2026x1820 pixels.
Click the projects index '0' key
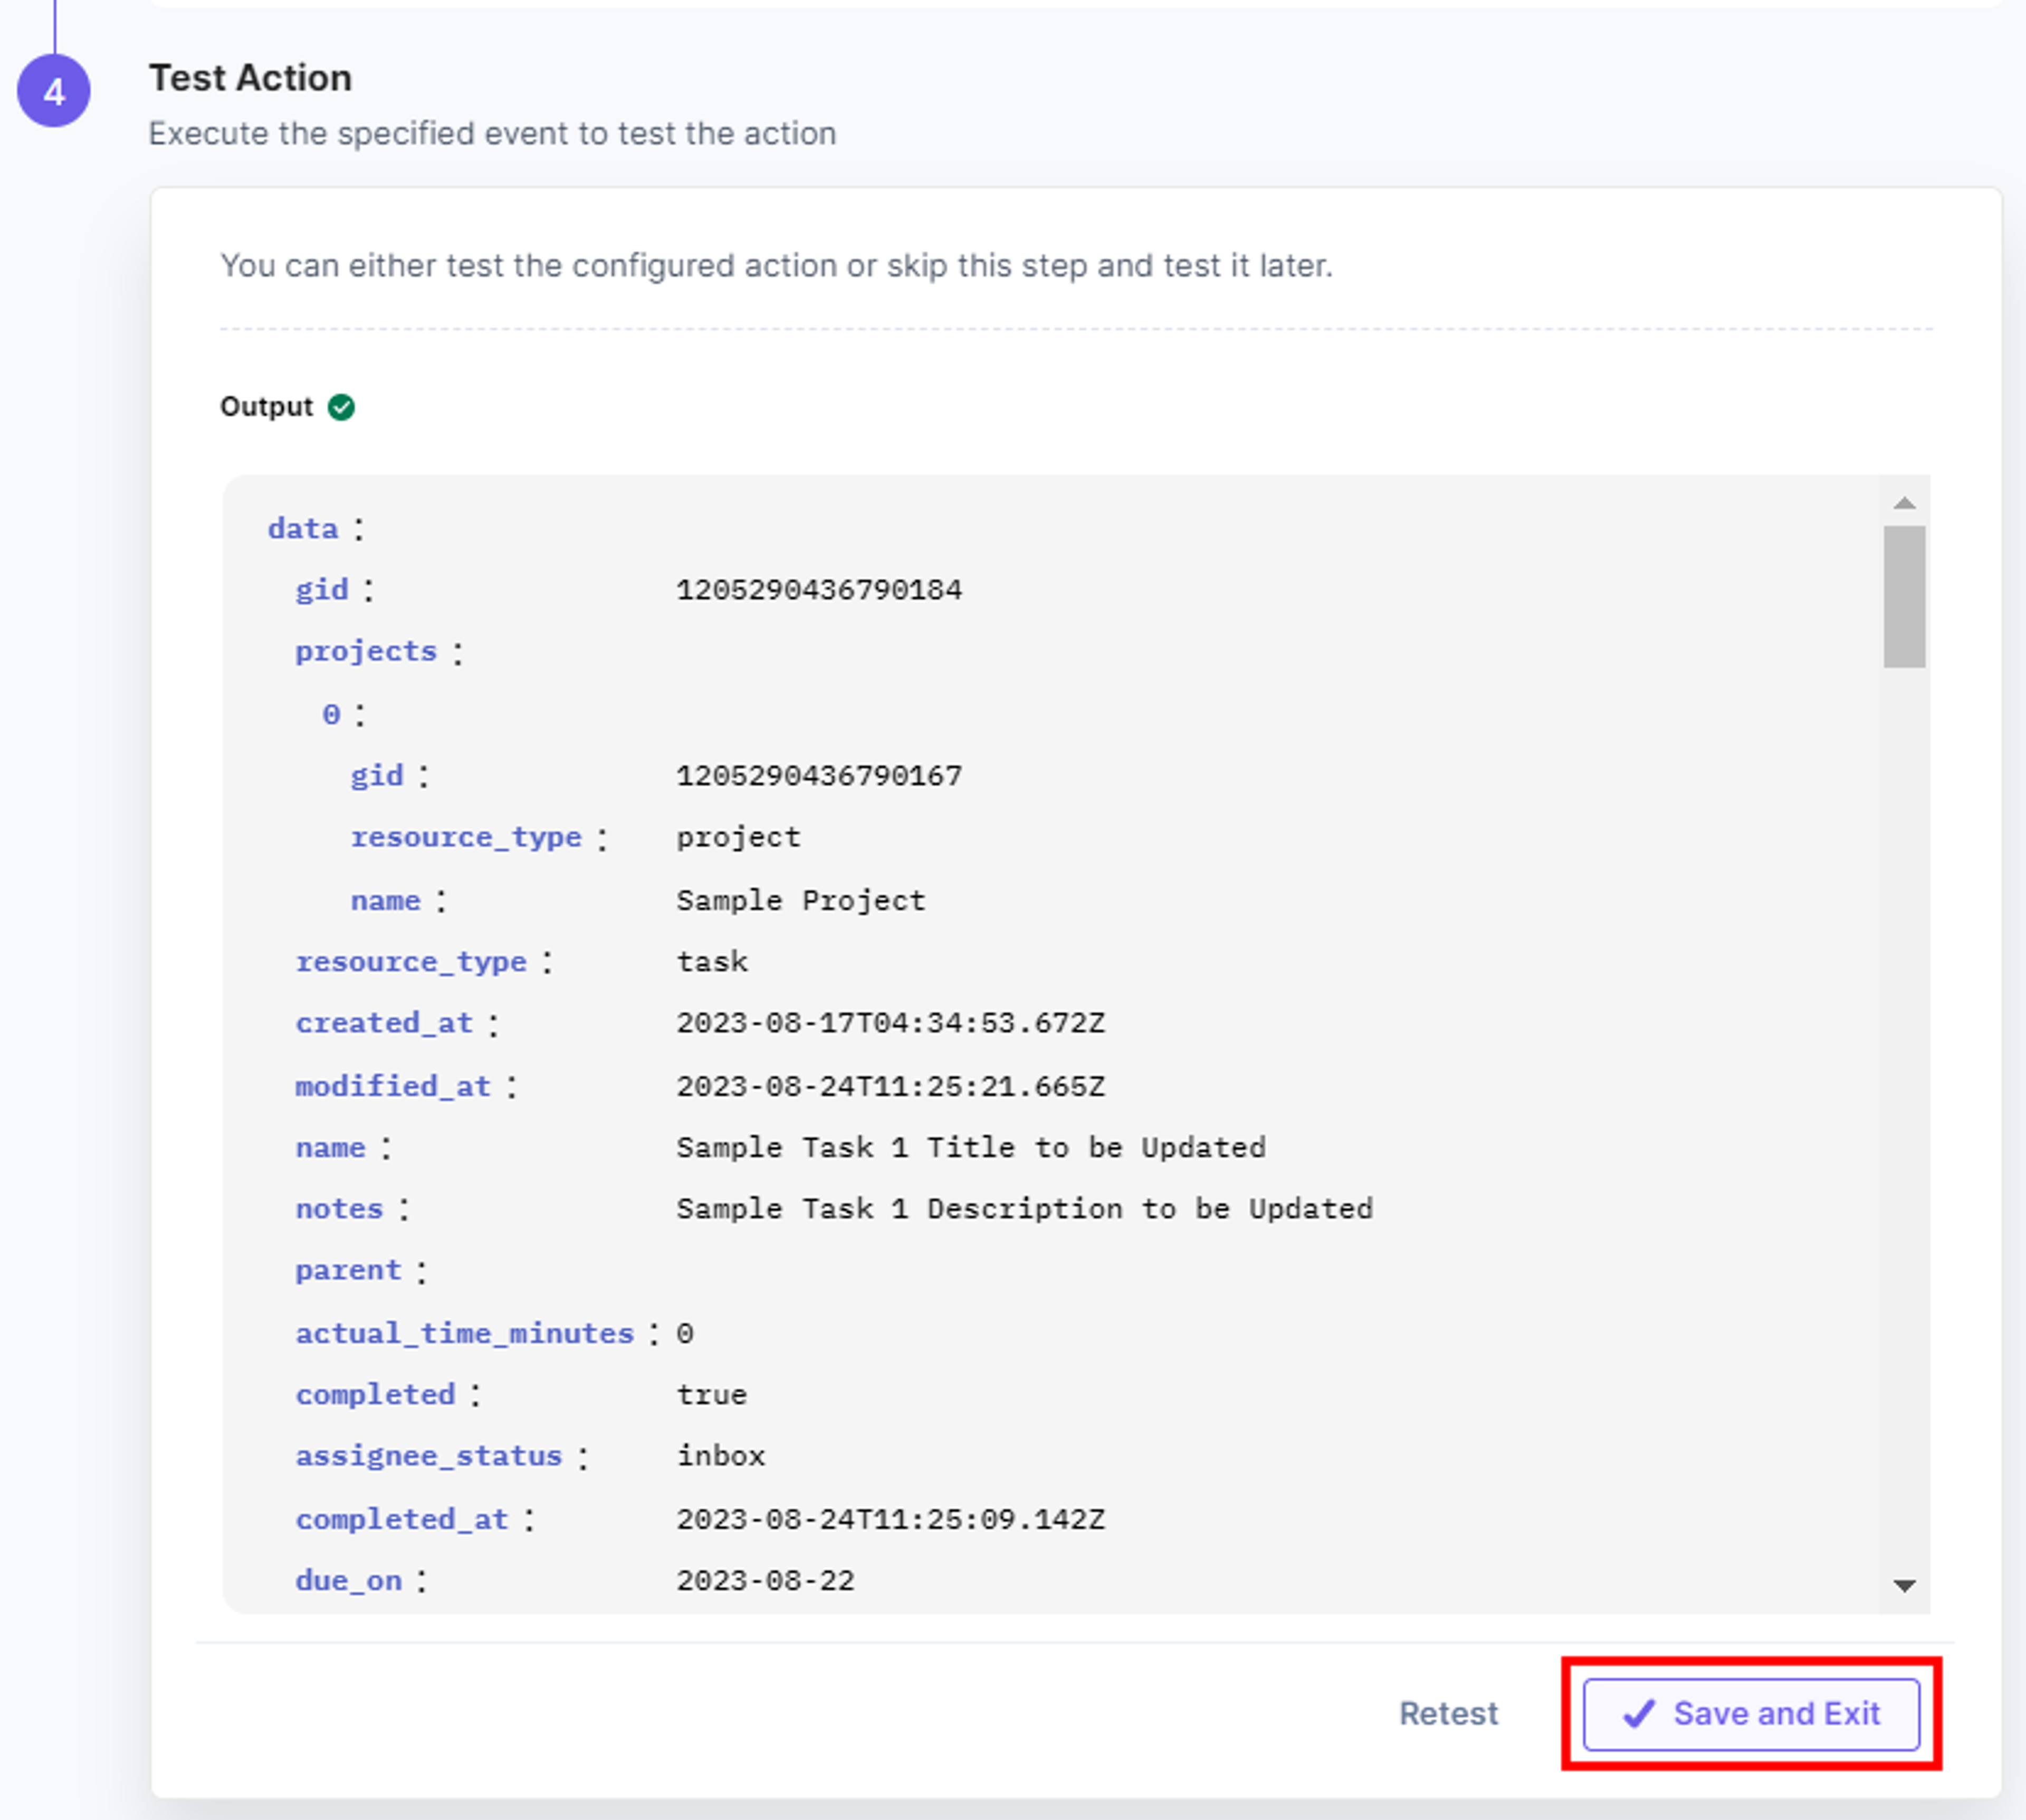tap(331, 714)
